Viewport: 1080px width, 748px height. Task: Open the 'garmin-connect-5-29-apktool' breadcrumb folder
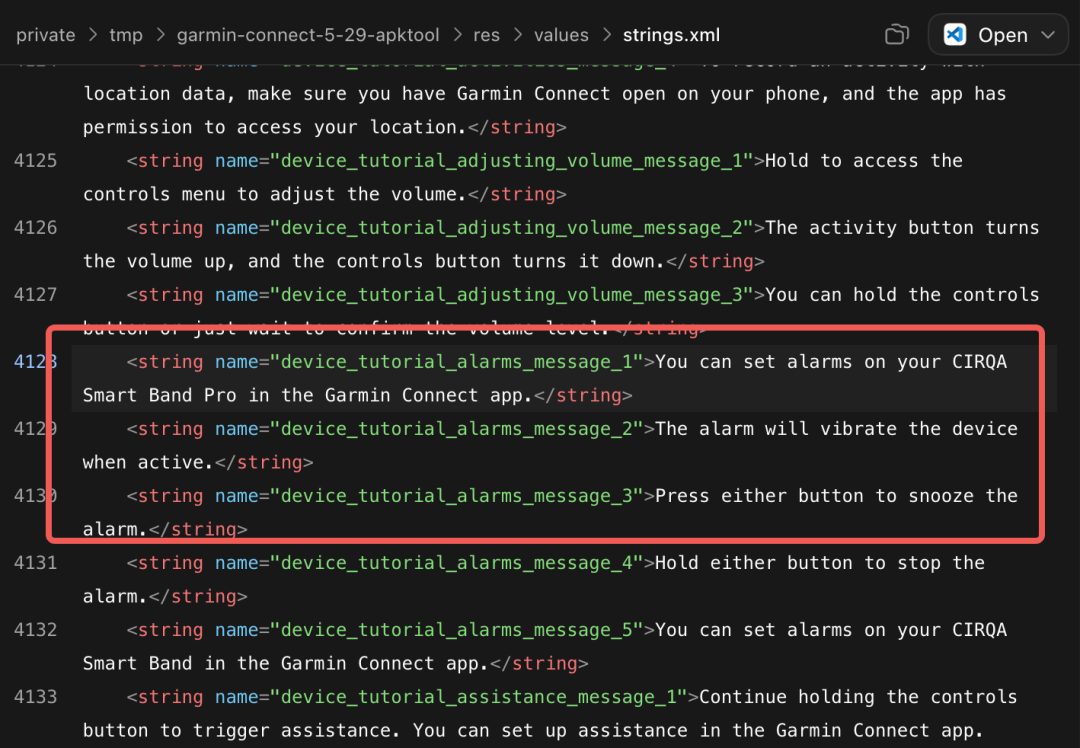coord(308,35)
